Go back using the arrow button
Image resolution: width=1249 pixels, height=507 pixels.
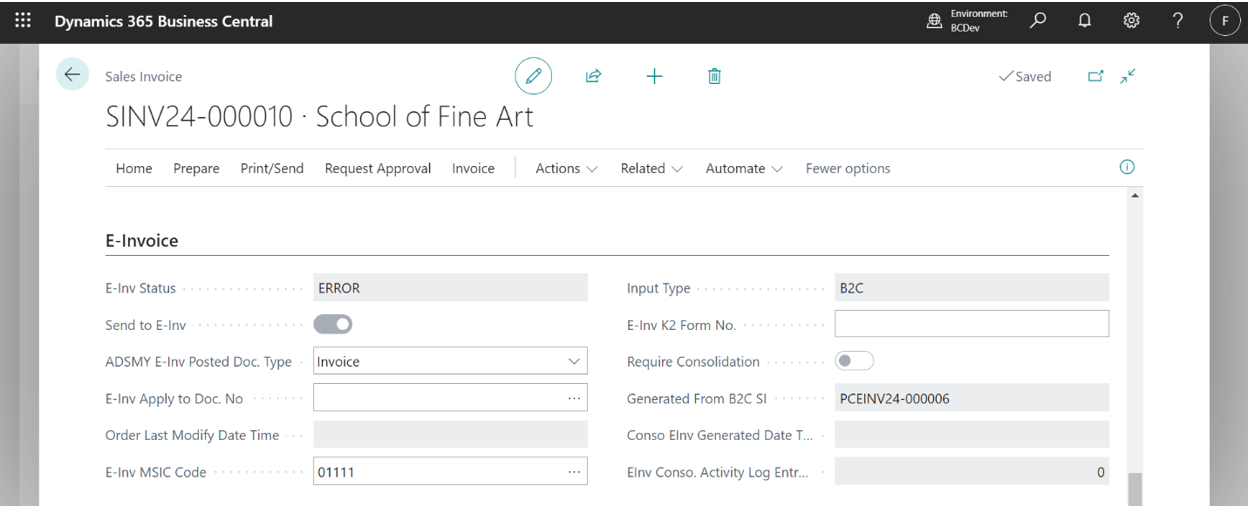[72, 75]
